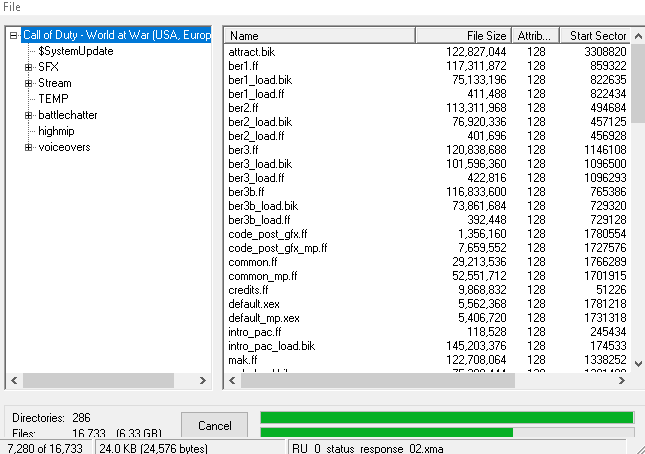Select the ber1_load.bik file
The height and width of the screenshot is (454, 645).
[x=260, y=80]
